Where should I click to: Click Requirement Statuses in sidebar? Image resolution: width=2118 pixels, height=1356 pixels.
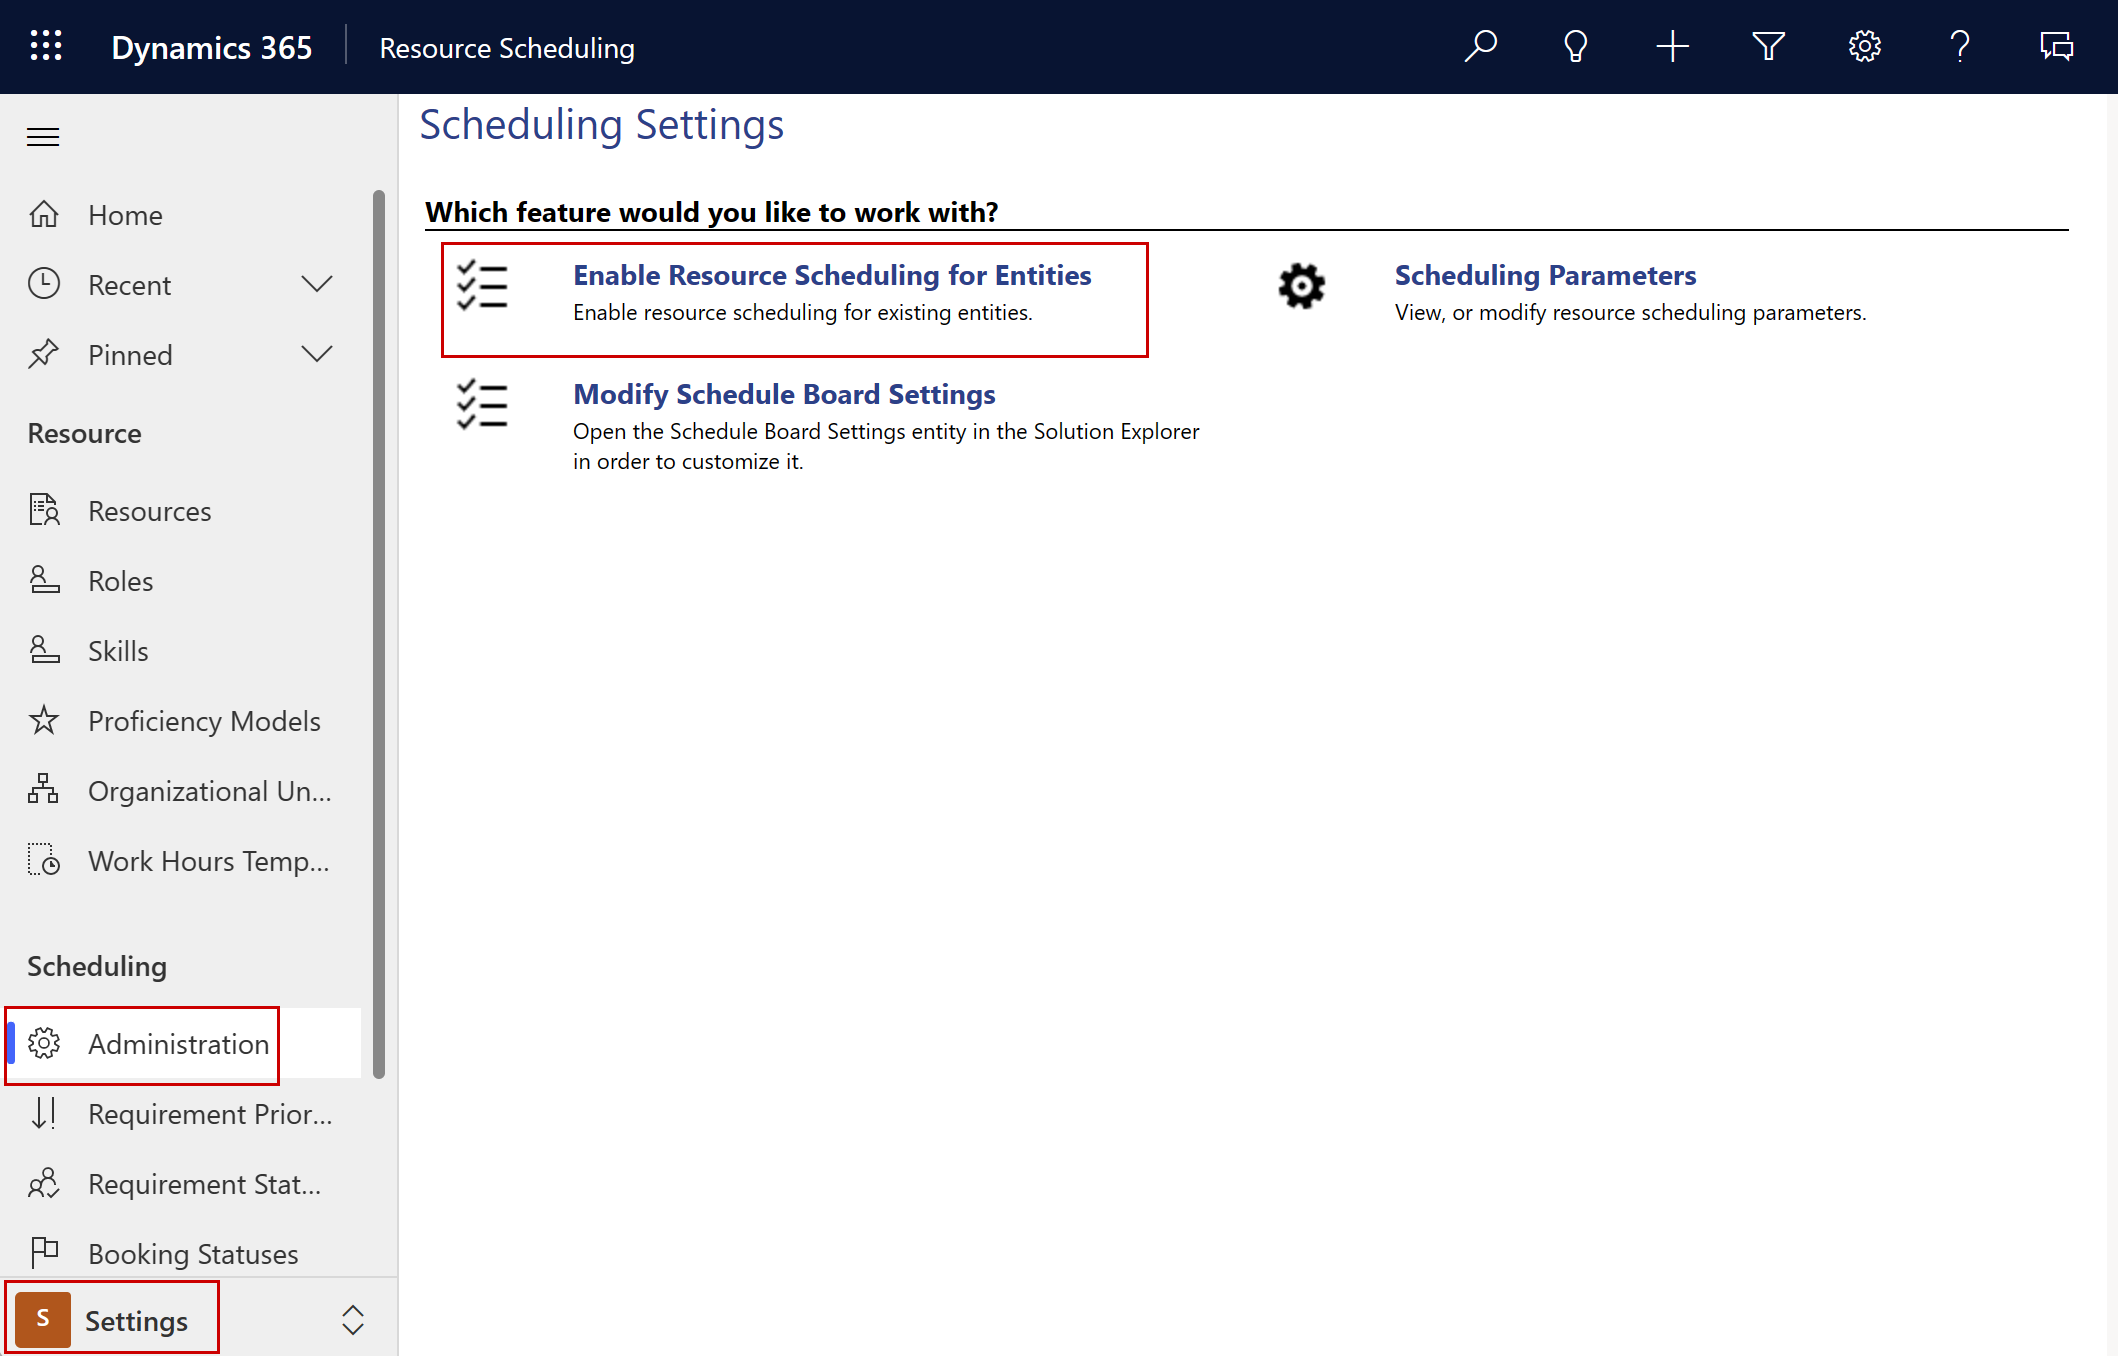(x=201, y=1183)
